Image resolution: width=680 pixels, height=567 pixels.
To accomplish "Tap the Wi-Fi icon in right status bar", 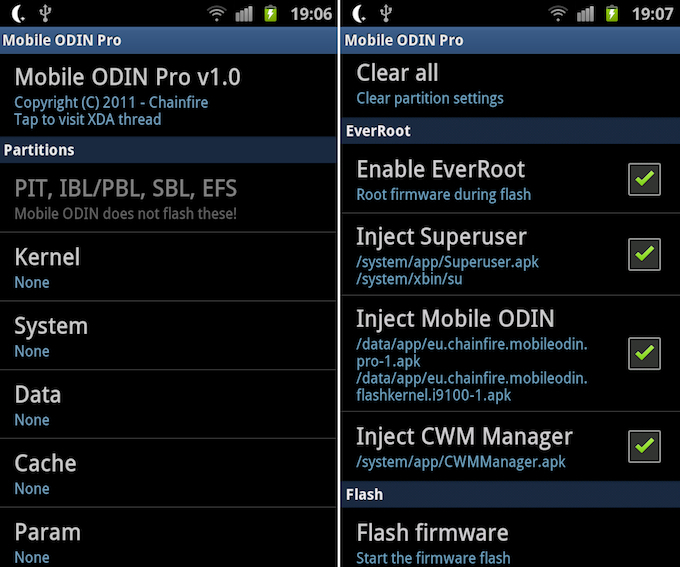I will pyautogui.click(x=559, y=14).
